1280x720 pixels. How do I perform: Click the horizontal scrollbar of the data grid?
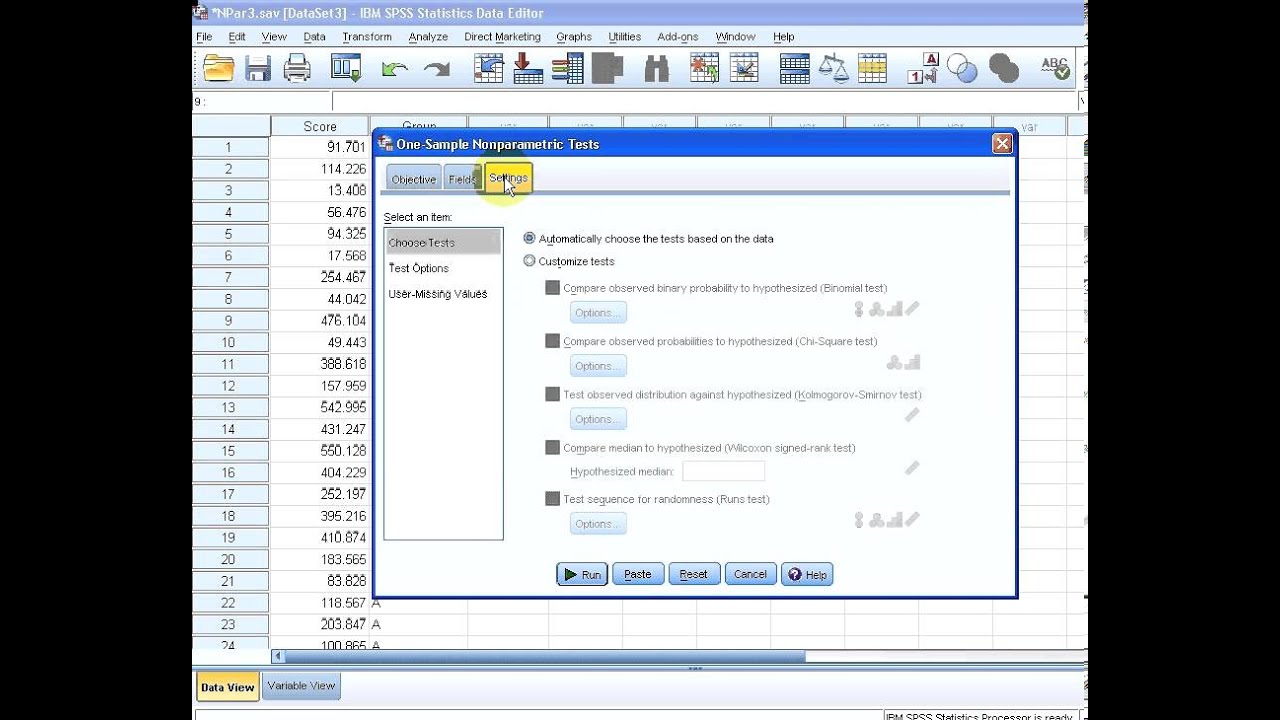[545, 657]
